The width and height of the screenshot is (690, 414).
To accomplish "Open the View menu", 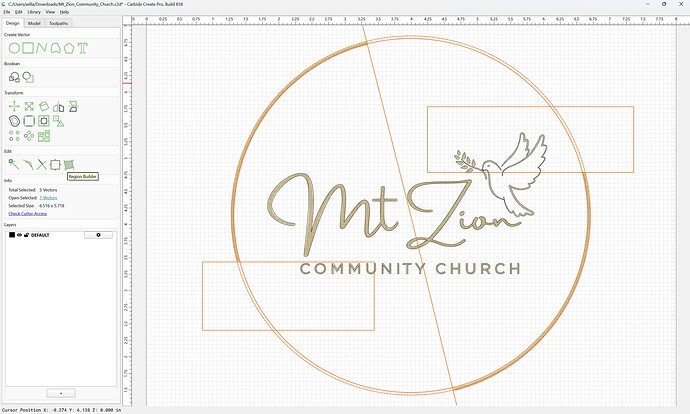I will coord(50,12).
